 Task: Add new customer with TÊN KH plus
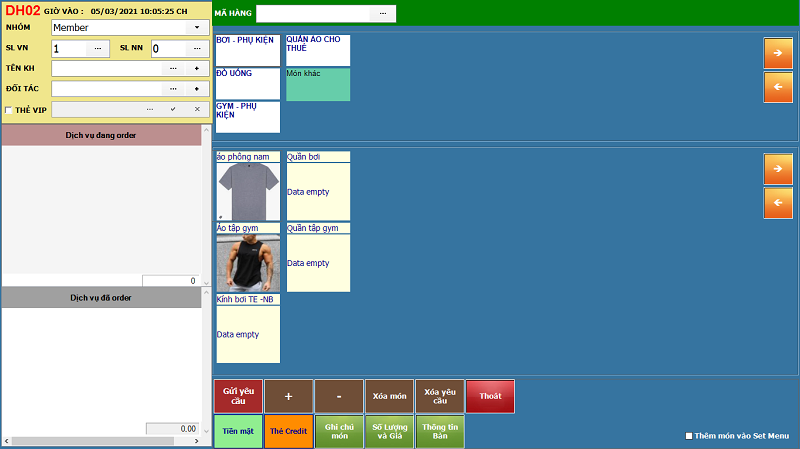(197, 68)
